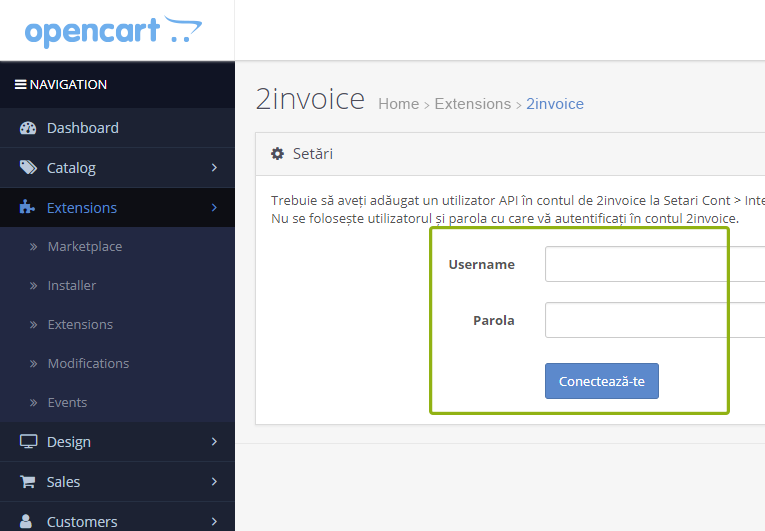Click the Customers user icon
Viewport: 765px width, 531px height.
click(x=26, y=521)
